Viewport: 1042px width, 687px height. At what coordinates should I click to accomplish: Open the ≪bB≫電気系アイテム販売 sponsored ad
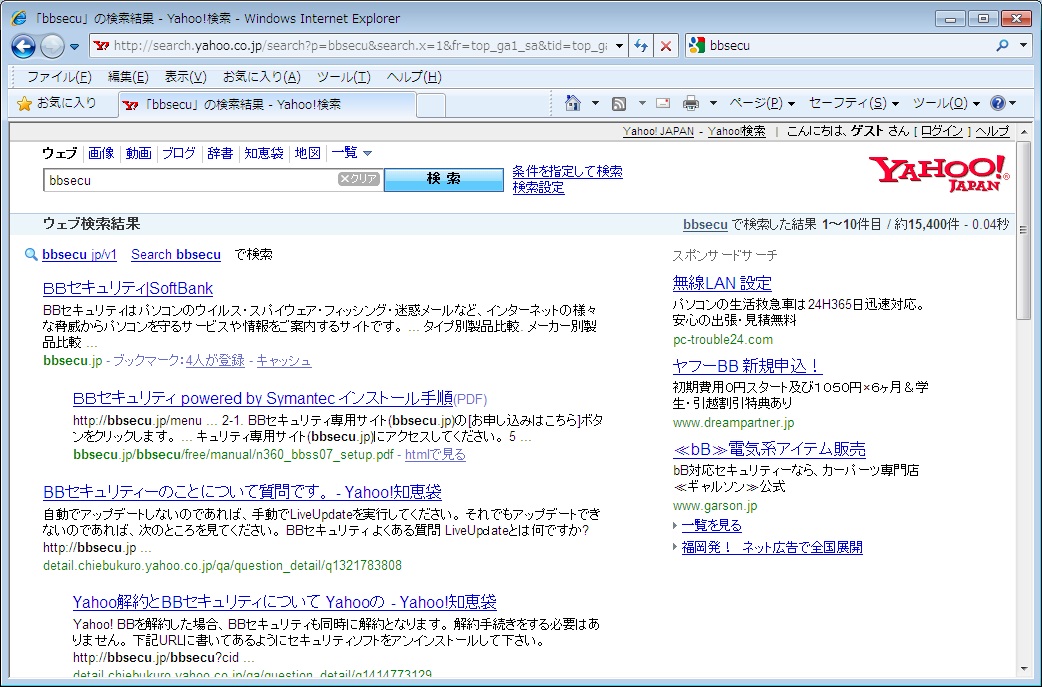[770, 449]
